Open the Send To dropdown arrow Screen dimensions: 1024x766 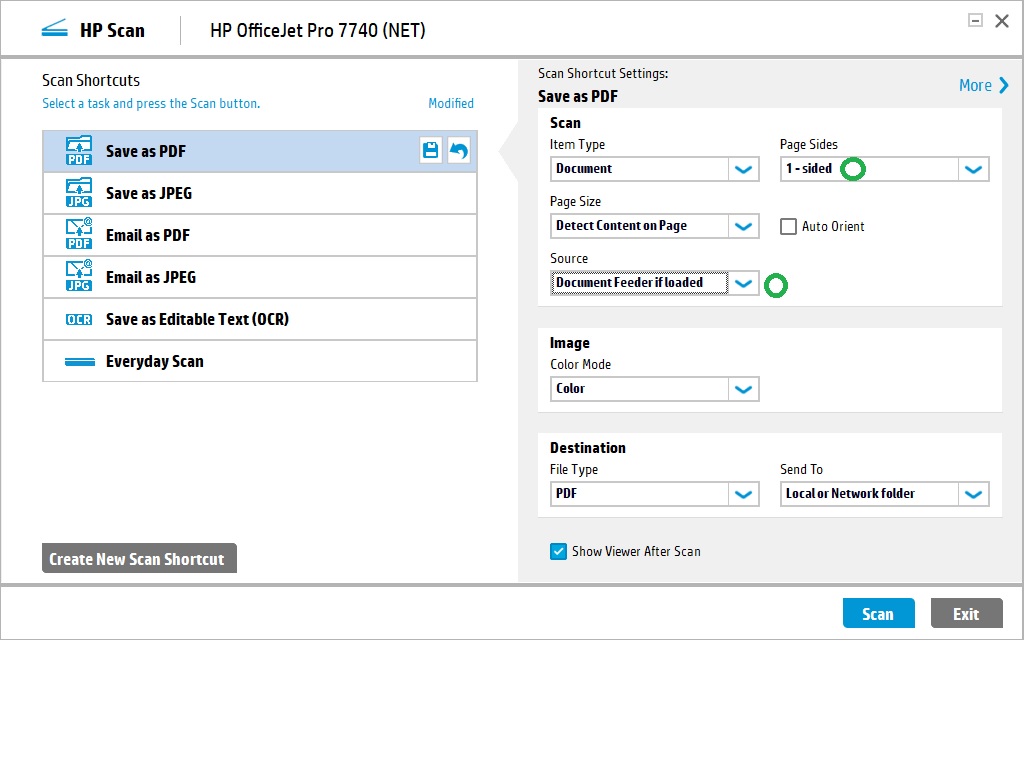click(973, 494)
